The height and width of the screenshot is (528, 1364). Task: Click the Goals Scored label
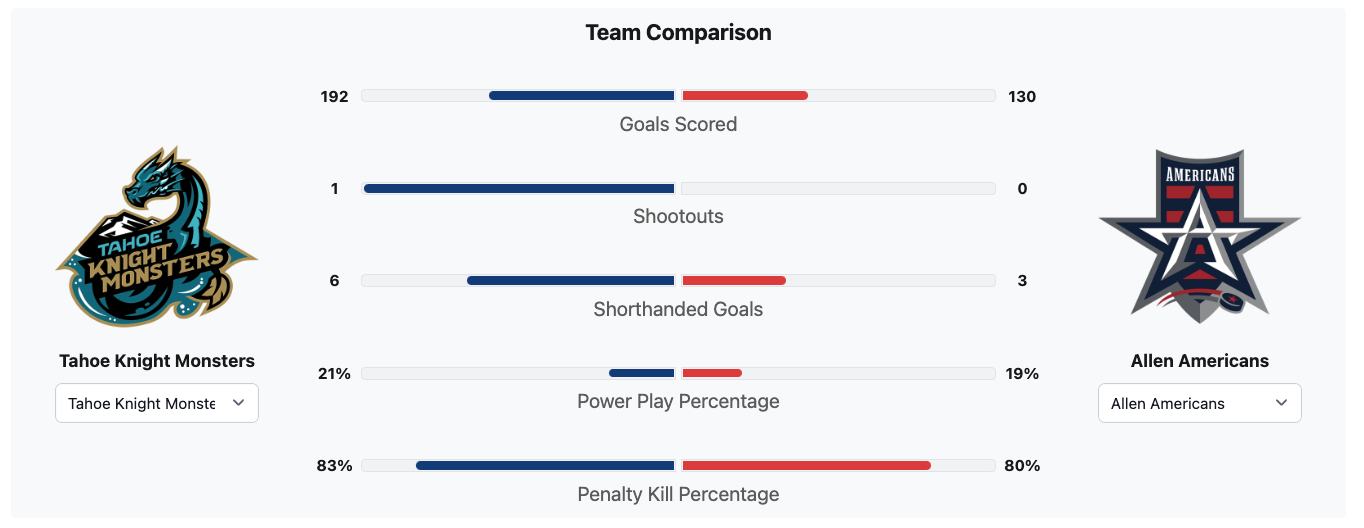coord(678,125)
